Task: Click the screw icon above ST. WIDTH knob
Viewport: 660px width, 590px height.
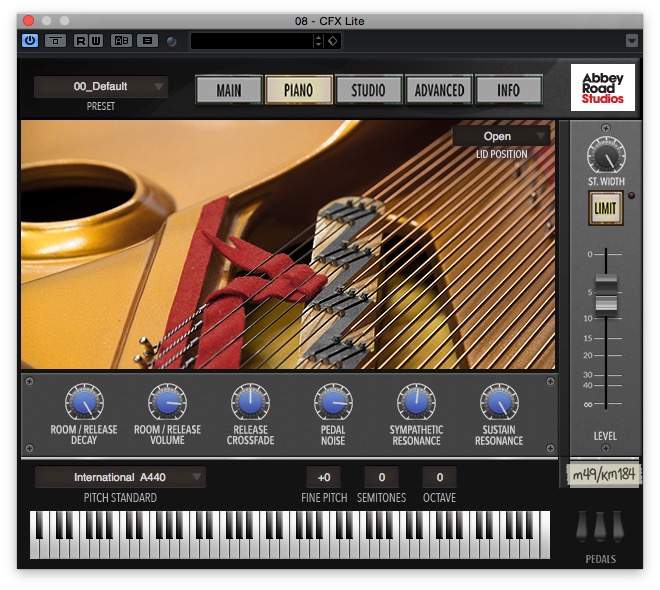Action: pos(606,128)
